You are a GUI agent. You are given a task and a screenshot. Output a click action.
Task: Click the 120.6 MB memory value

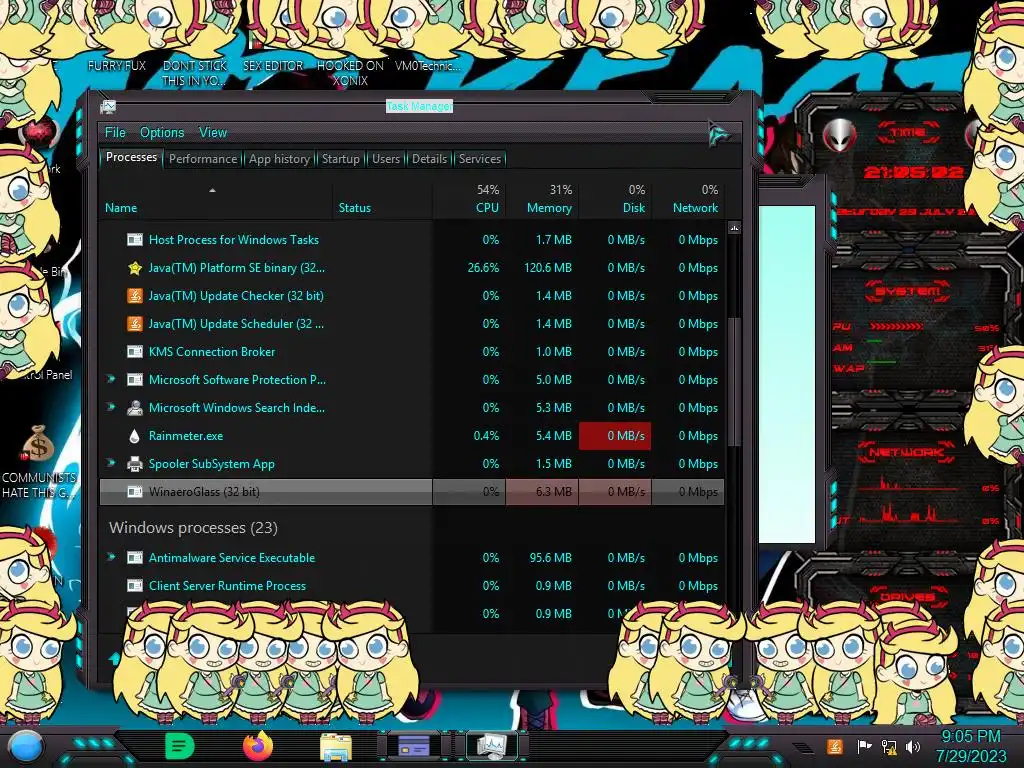(547, 268)
